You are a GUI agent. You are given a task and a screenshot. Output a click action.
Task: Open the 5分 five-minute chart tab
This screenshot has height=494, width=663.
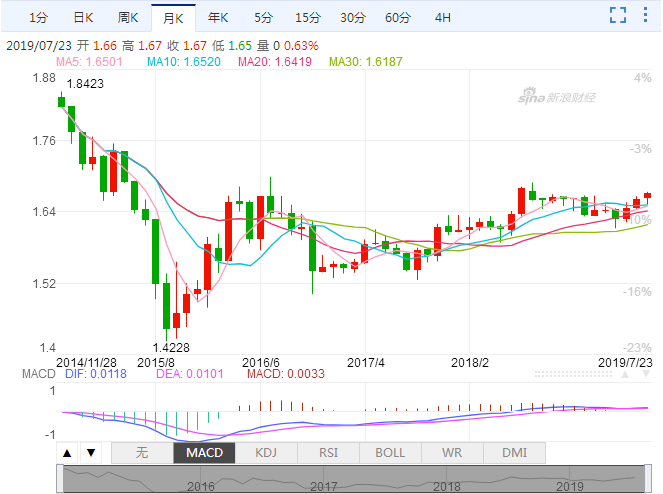pos(263,18)
